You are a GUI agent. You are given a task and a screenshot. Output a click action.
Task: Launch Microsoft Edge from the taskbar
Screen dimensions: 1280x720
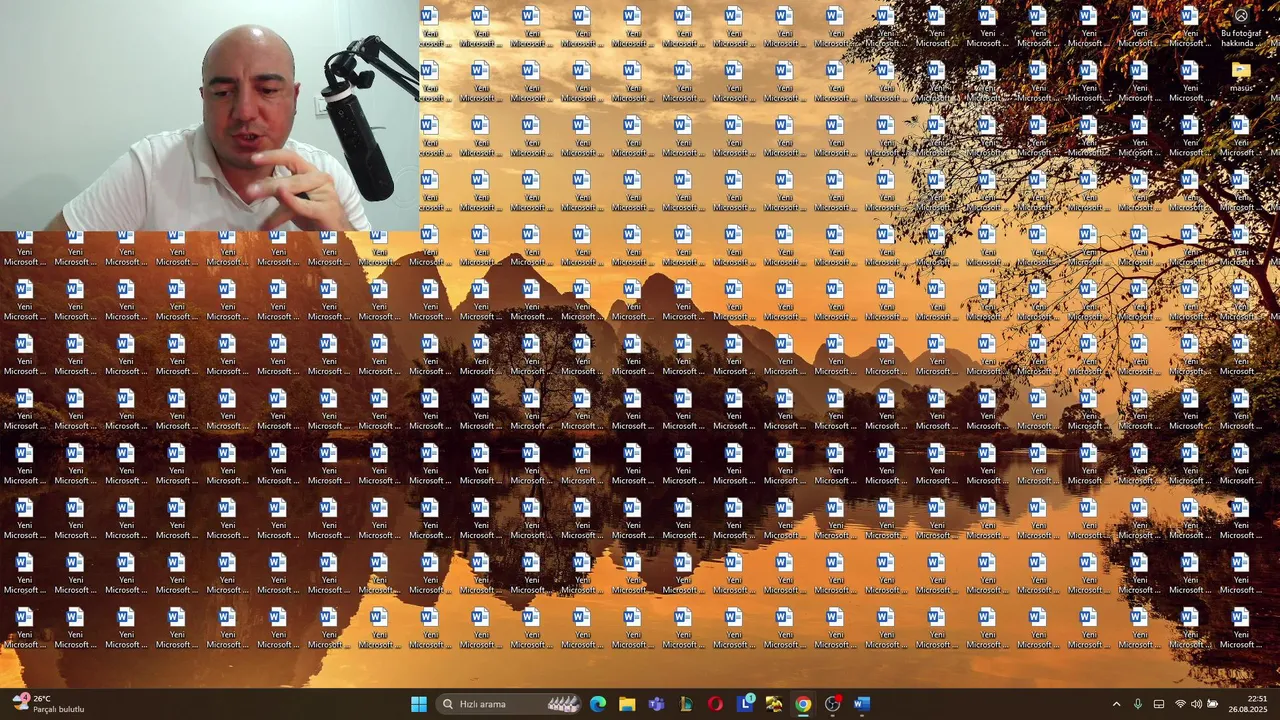(598, 704)
